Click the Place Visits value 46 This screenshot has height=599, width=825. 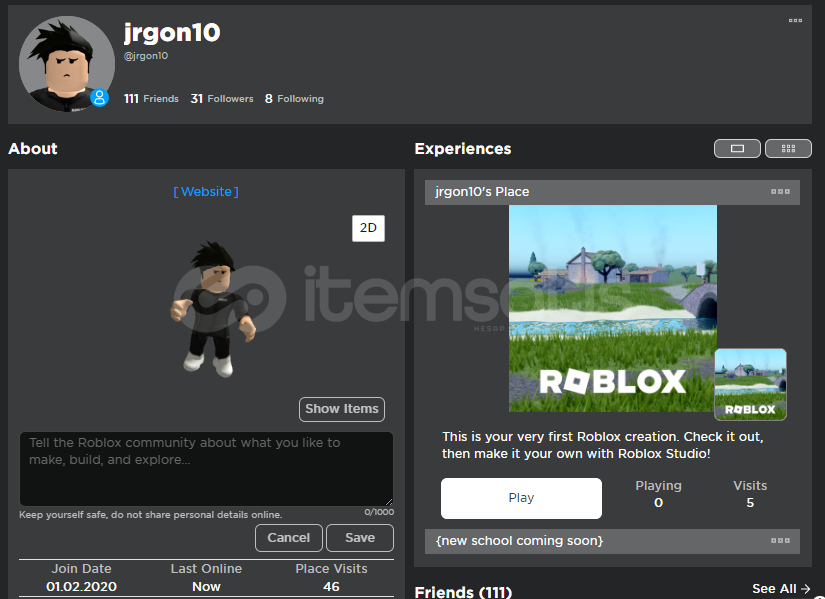[331, 586]
